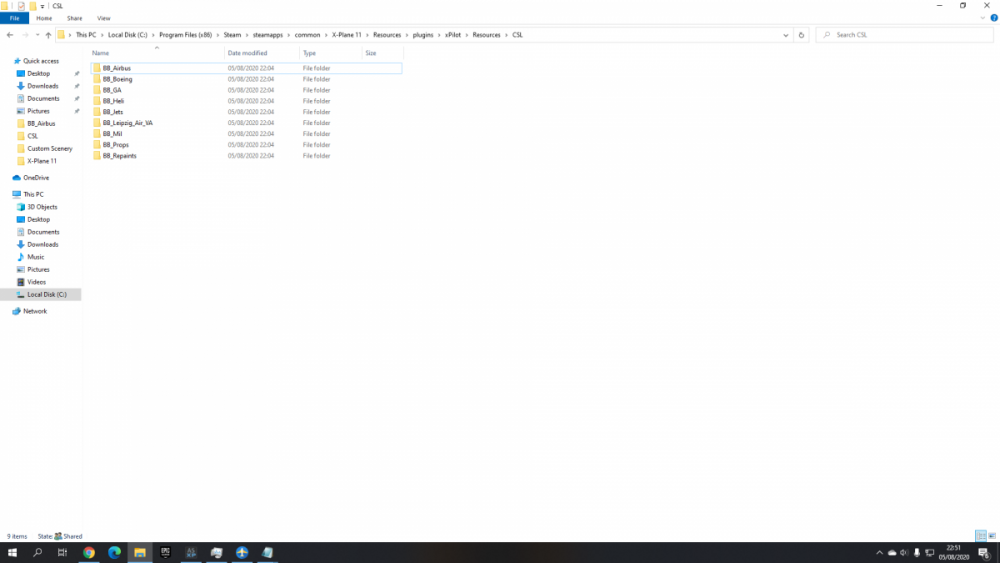Click the Windows Start button
Image resolution: width=1000 pixels, height=563 pixels.
click(12, 553)
